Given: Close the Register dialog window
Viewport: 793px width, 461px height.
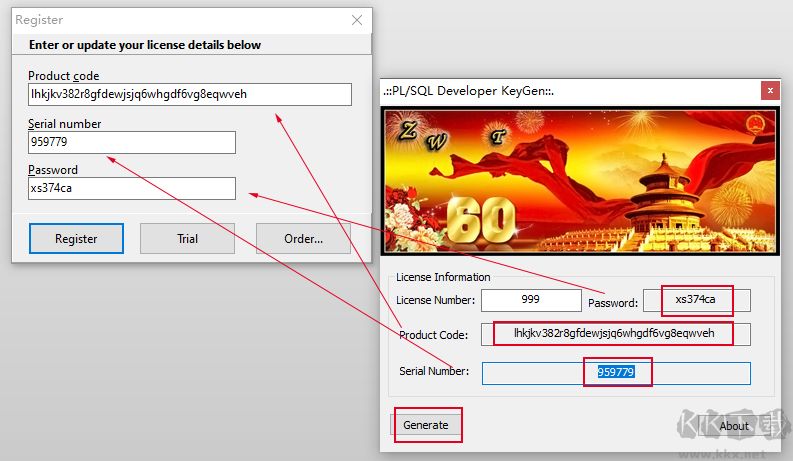Looking at the screenshot, I should (x=357, y=20).
